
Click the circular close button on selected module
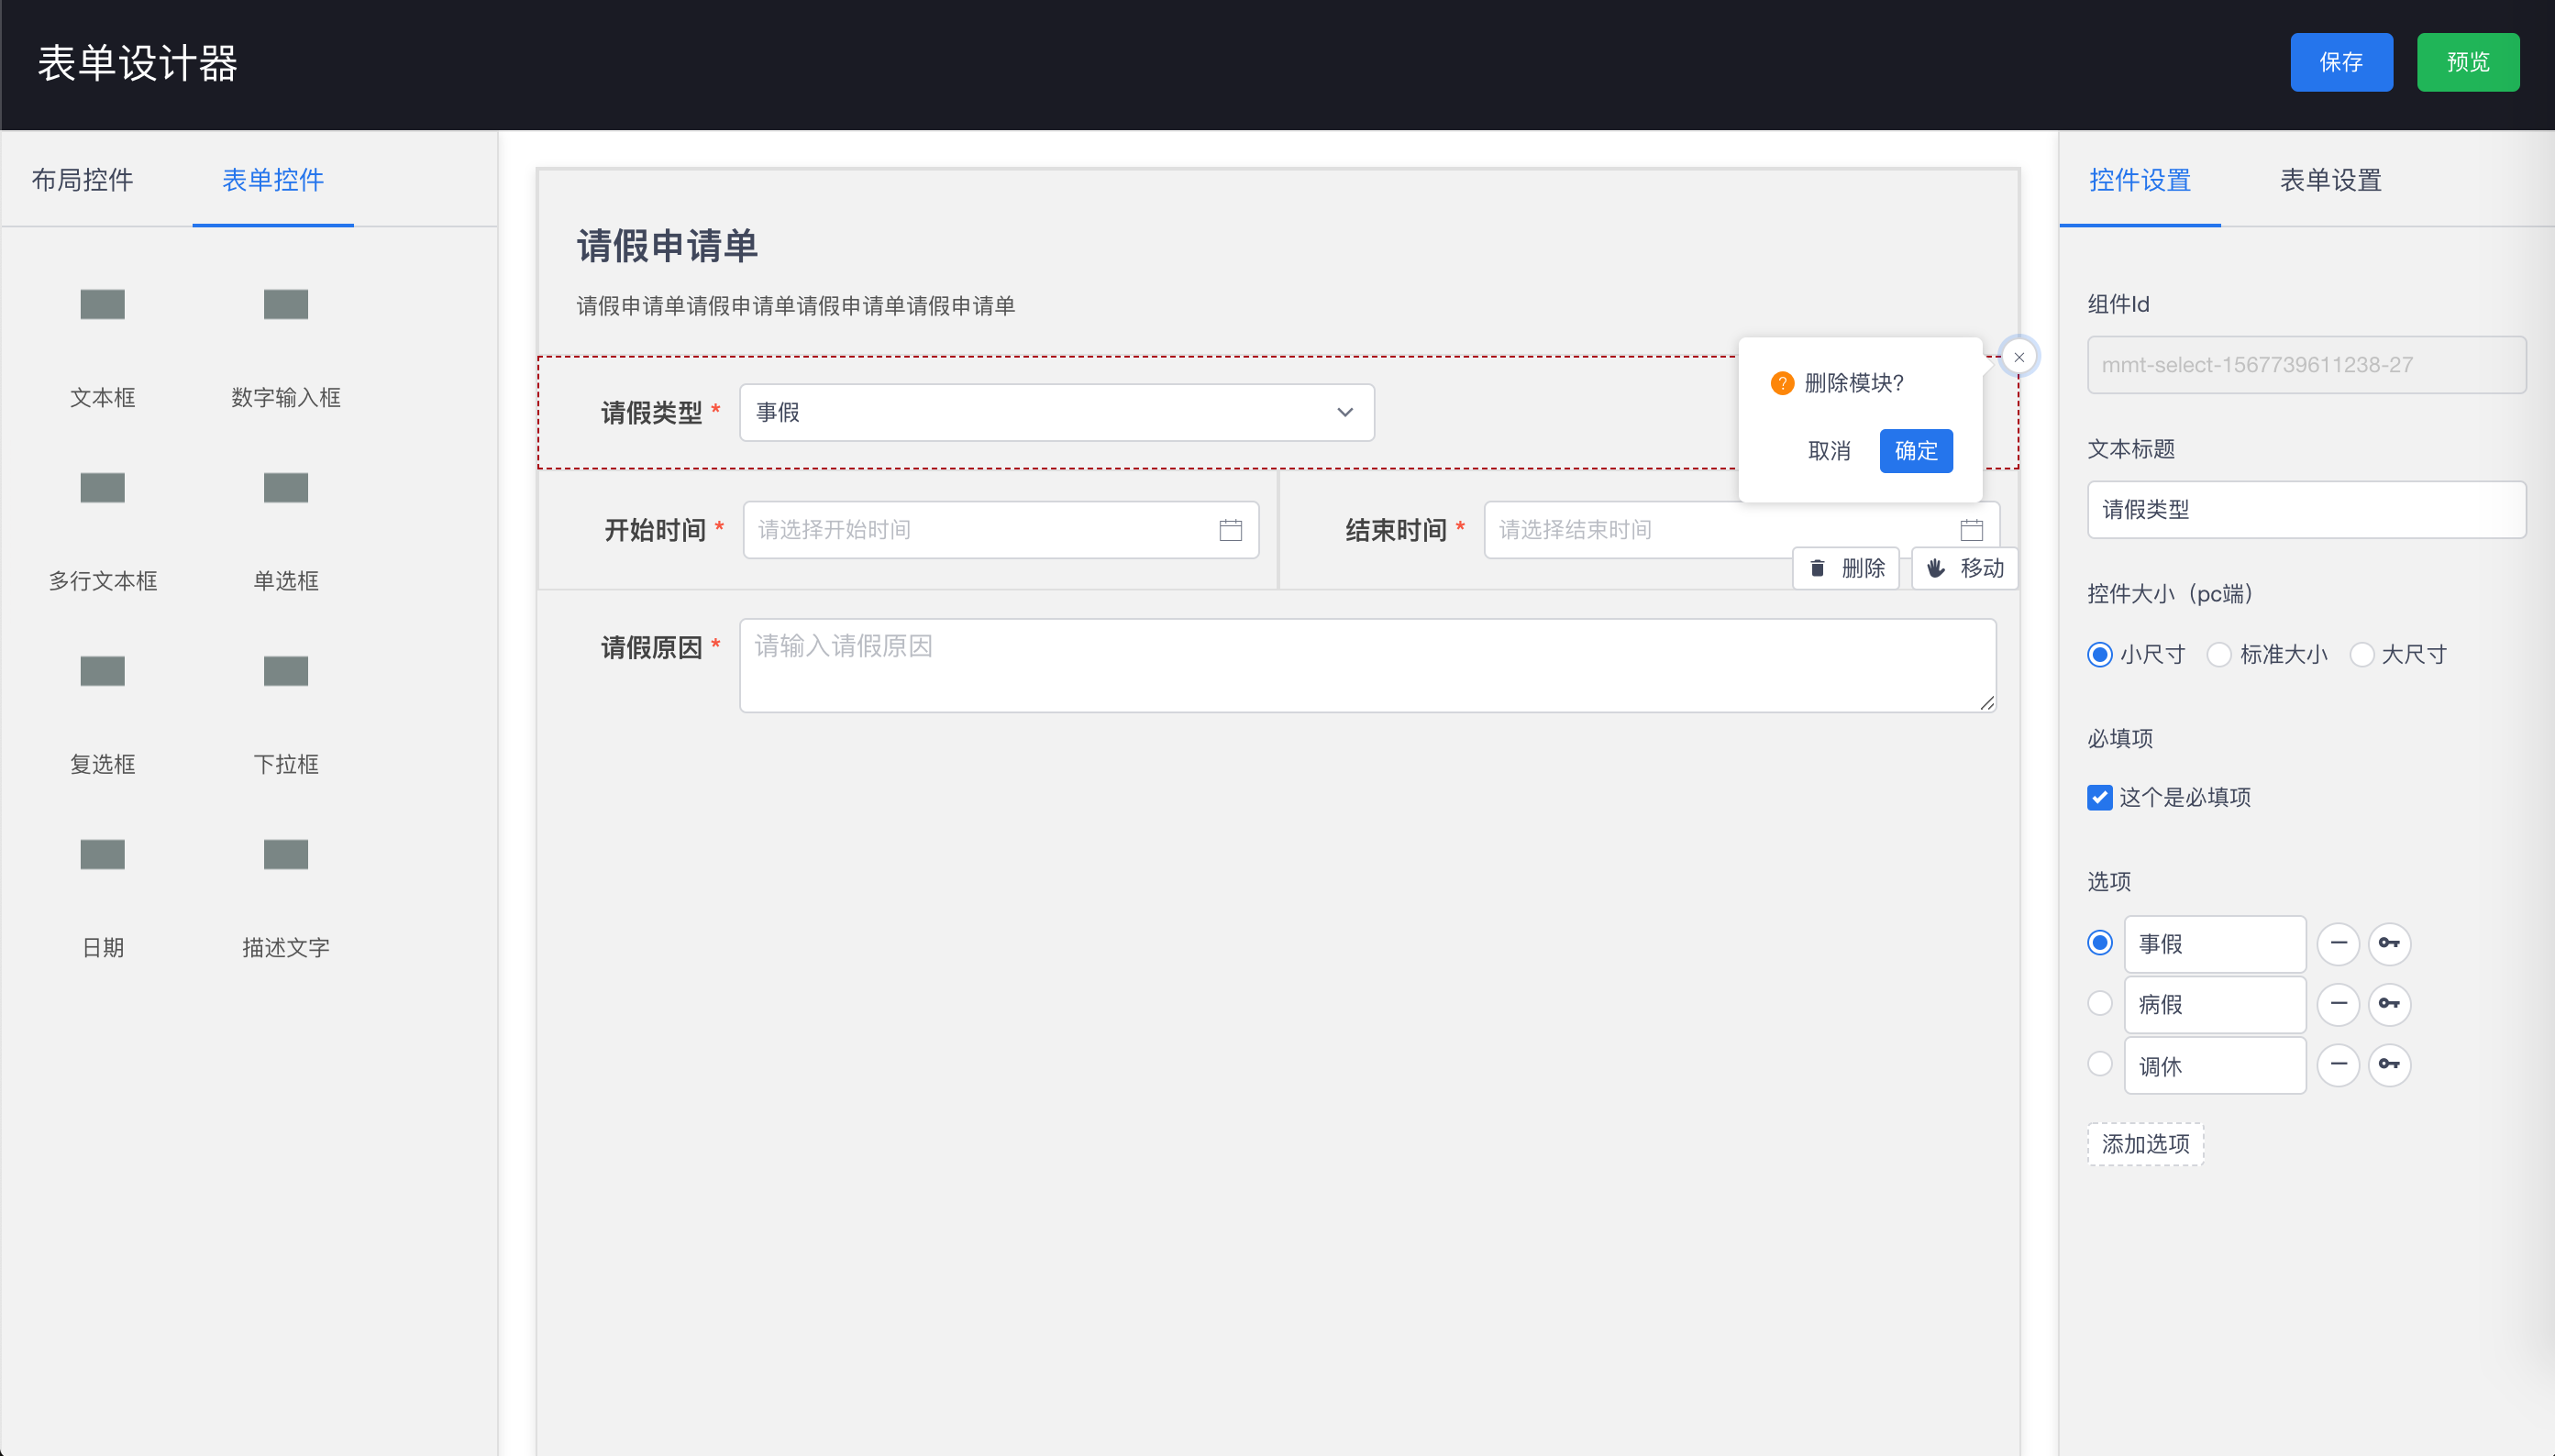(2019, 357)
